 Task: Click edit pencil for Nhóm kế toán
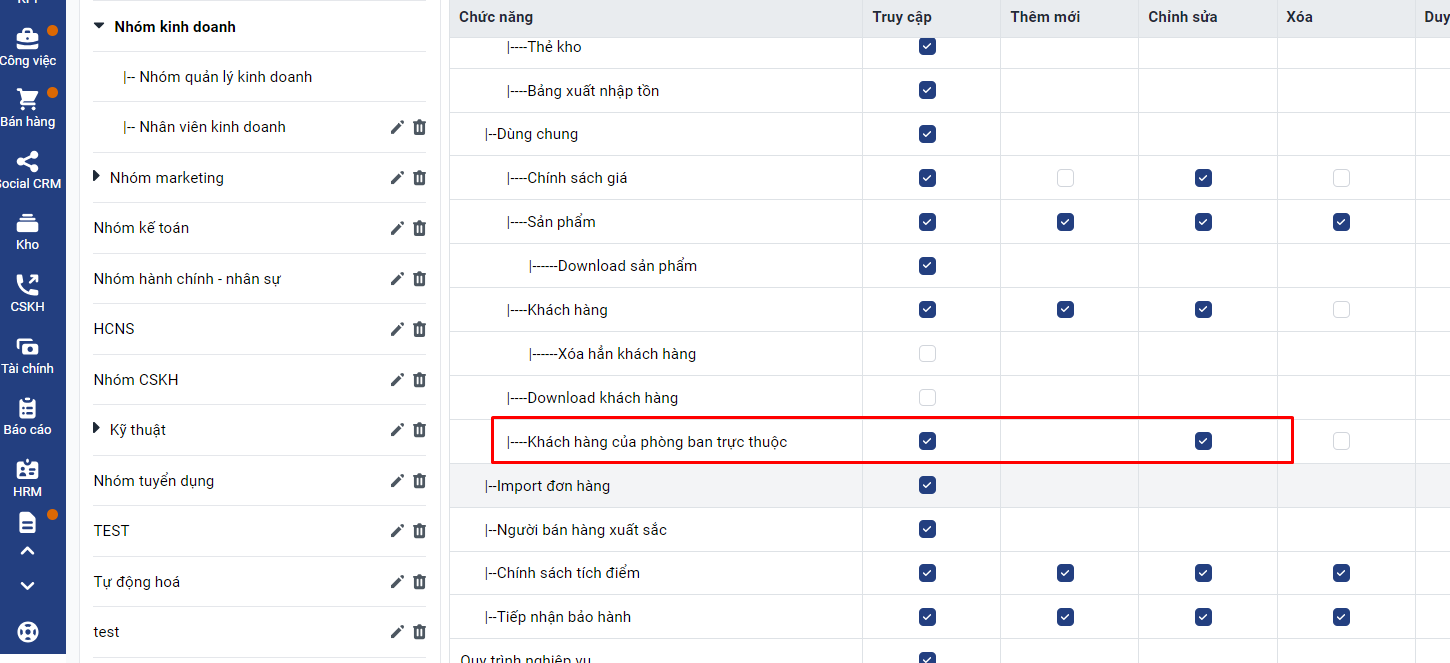point(397,228)
